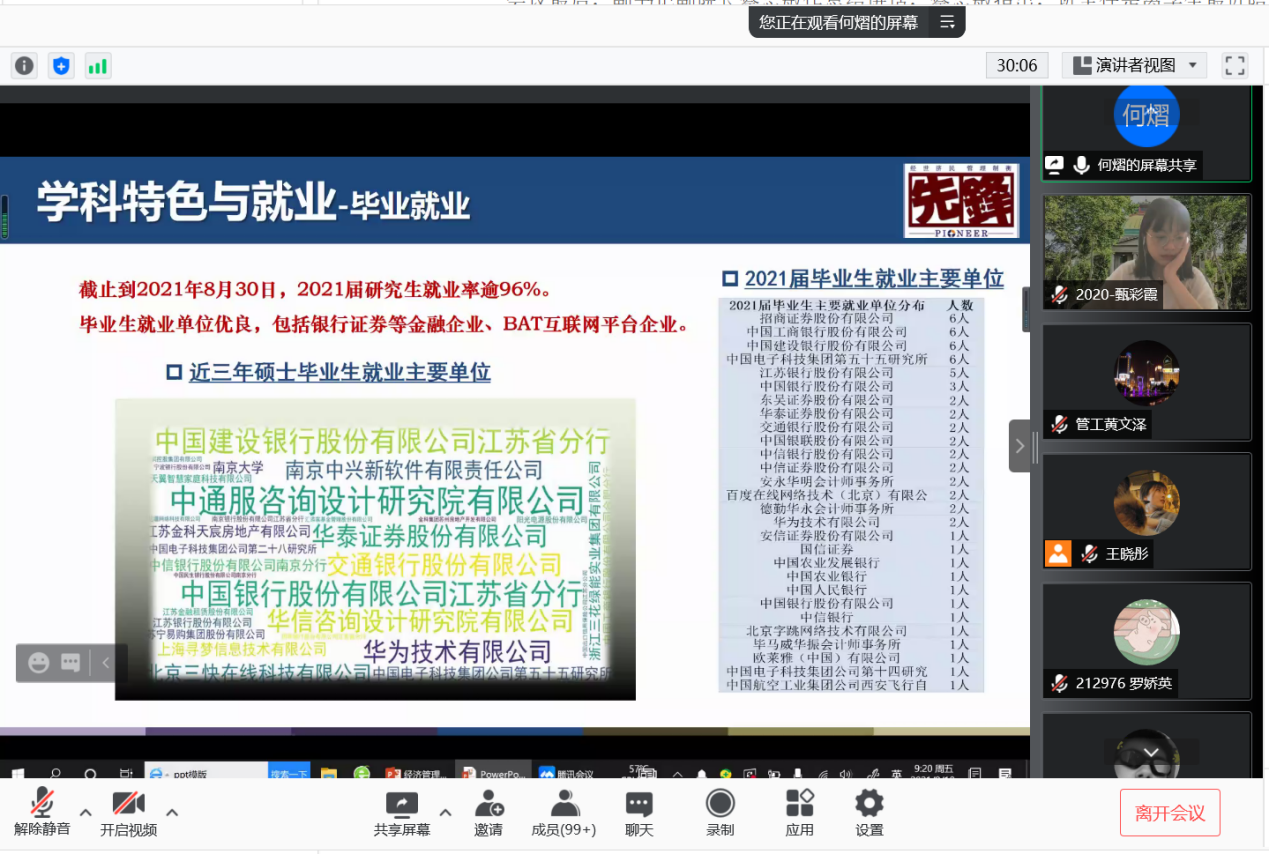Open the Speaker View (演讲者视图) dropdown
This screenshot has height=854, width=1269.
pos(1134,66)
